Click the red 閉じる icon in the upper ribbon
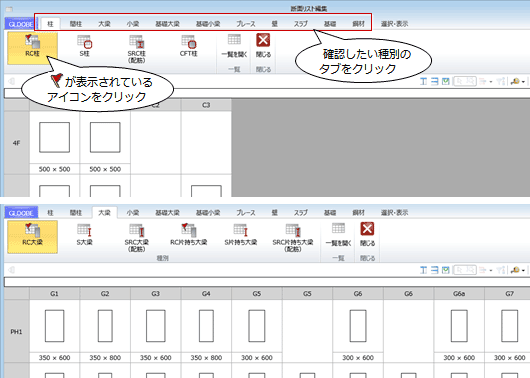530x378 pixels. click(263, 46)
